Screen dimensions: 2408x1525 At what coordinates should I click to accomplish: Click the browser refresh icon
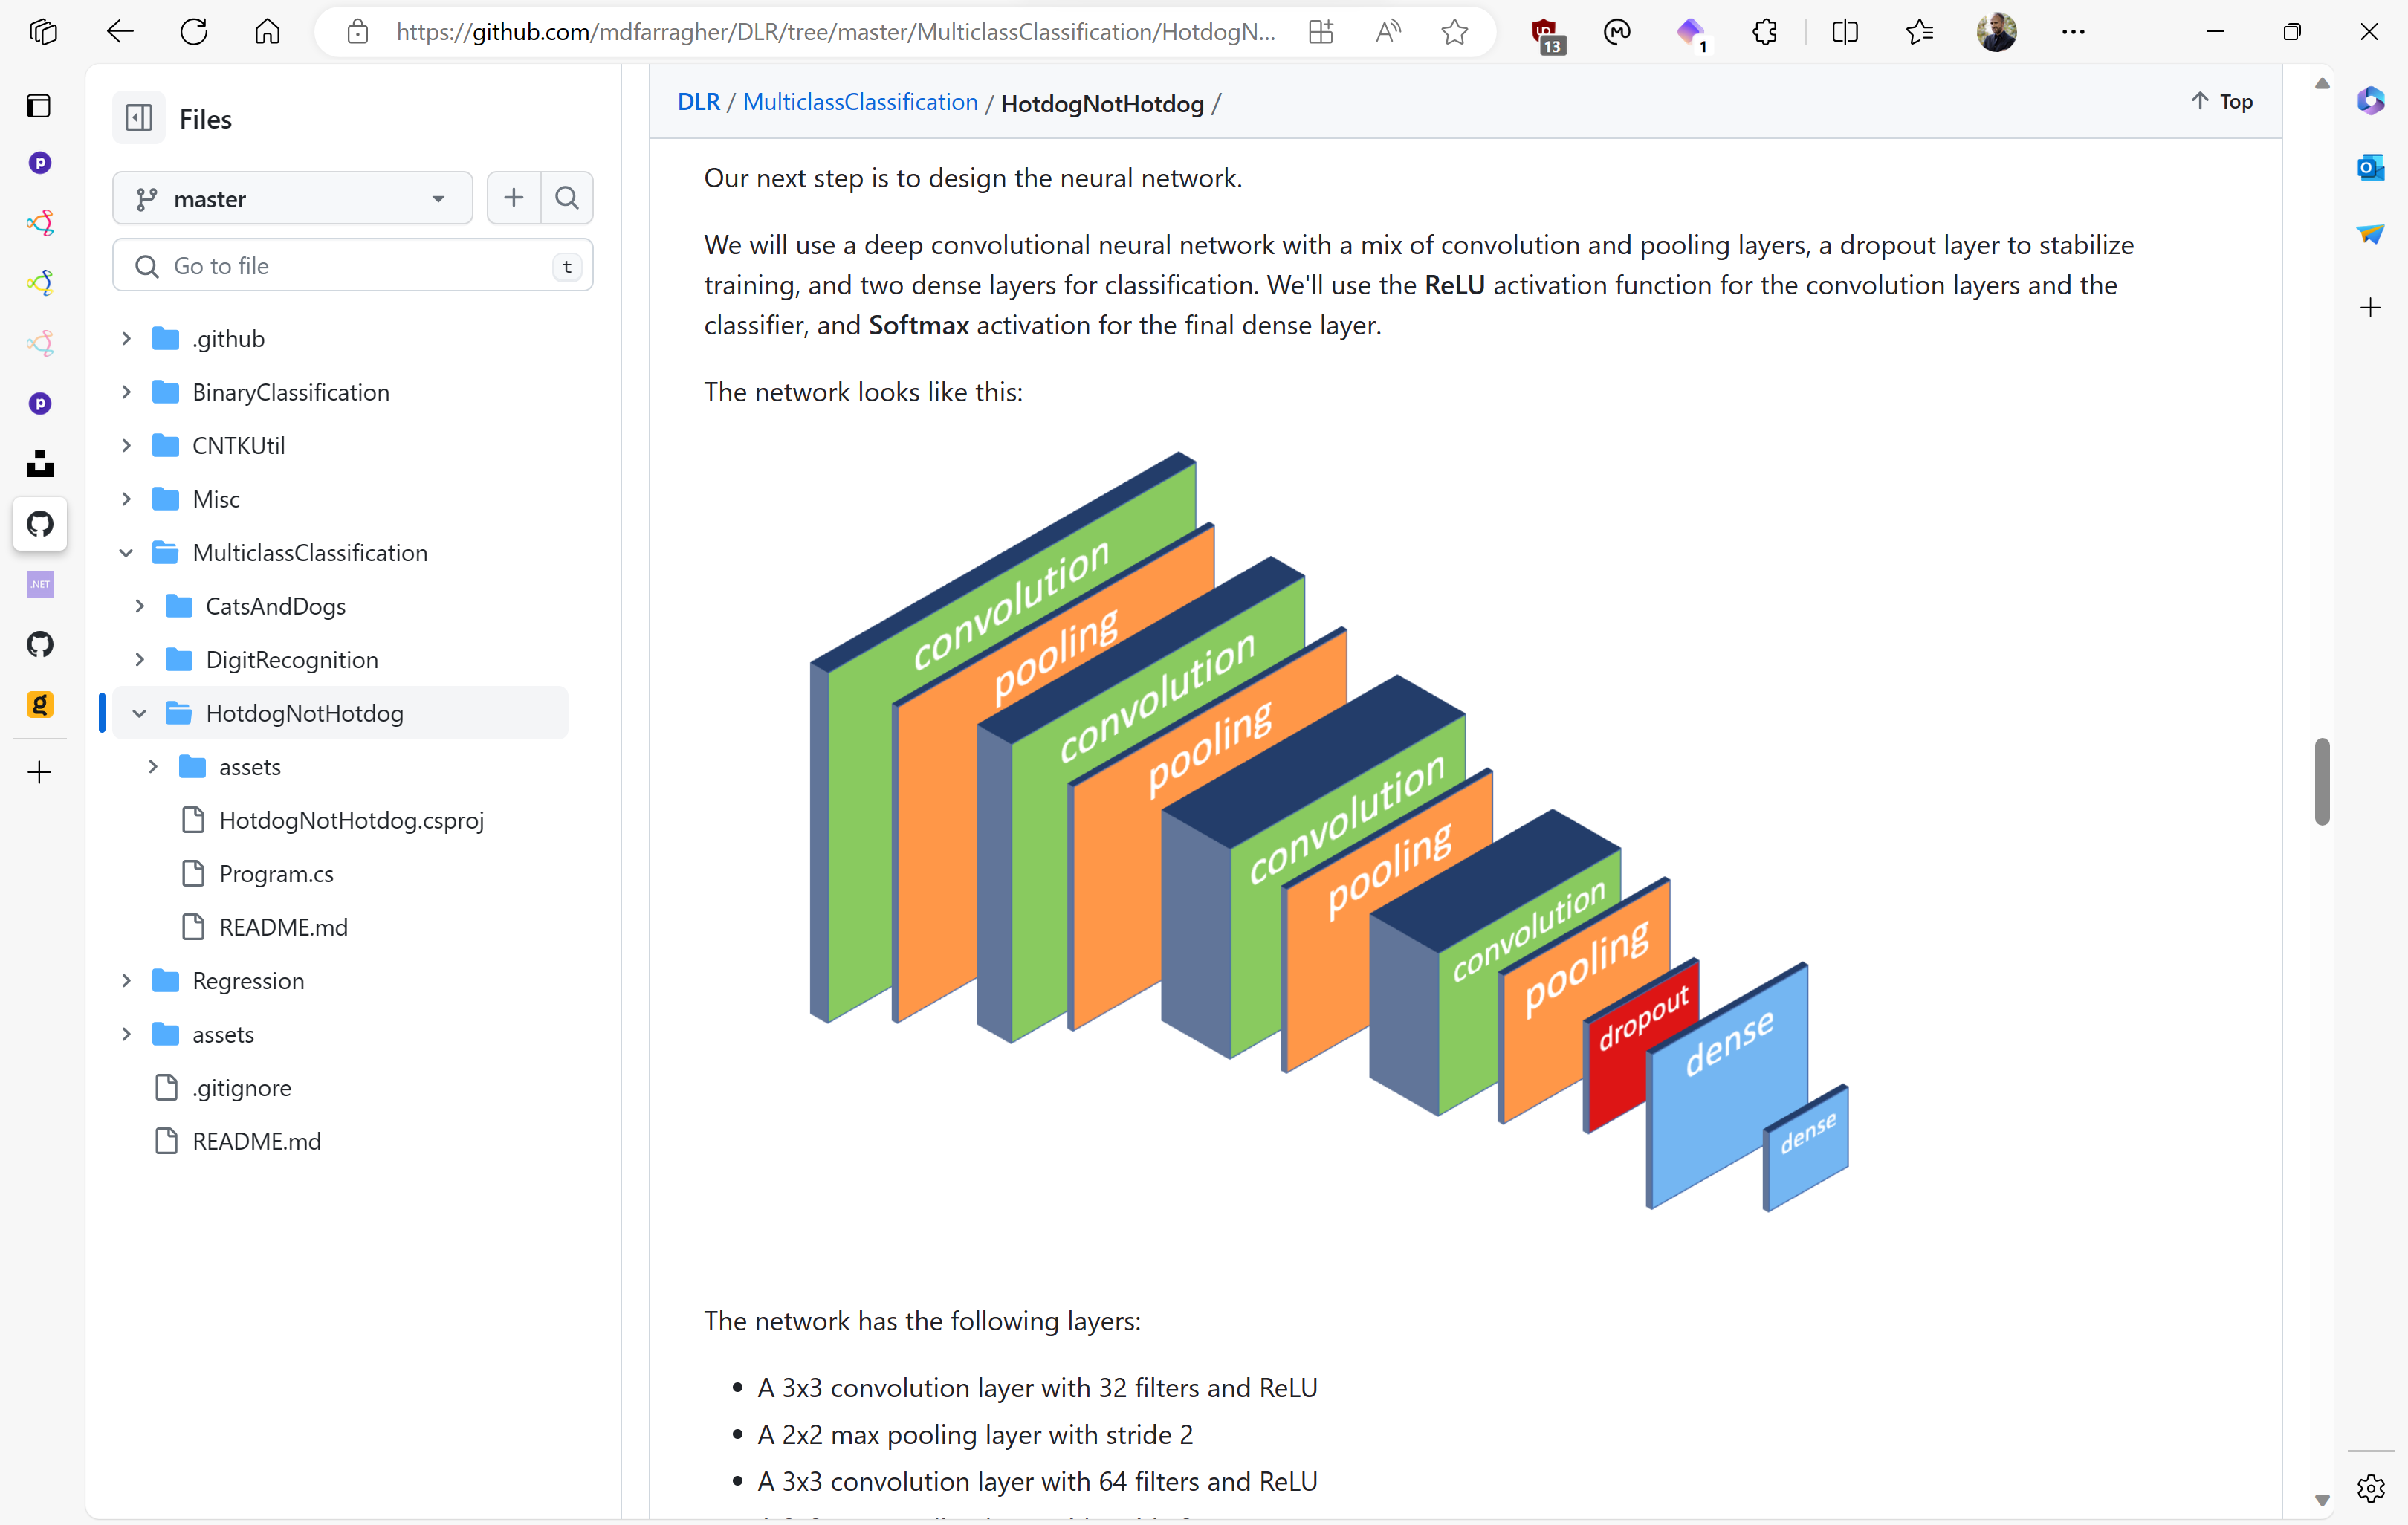click(x=193, y=32)
